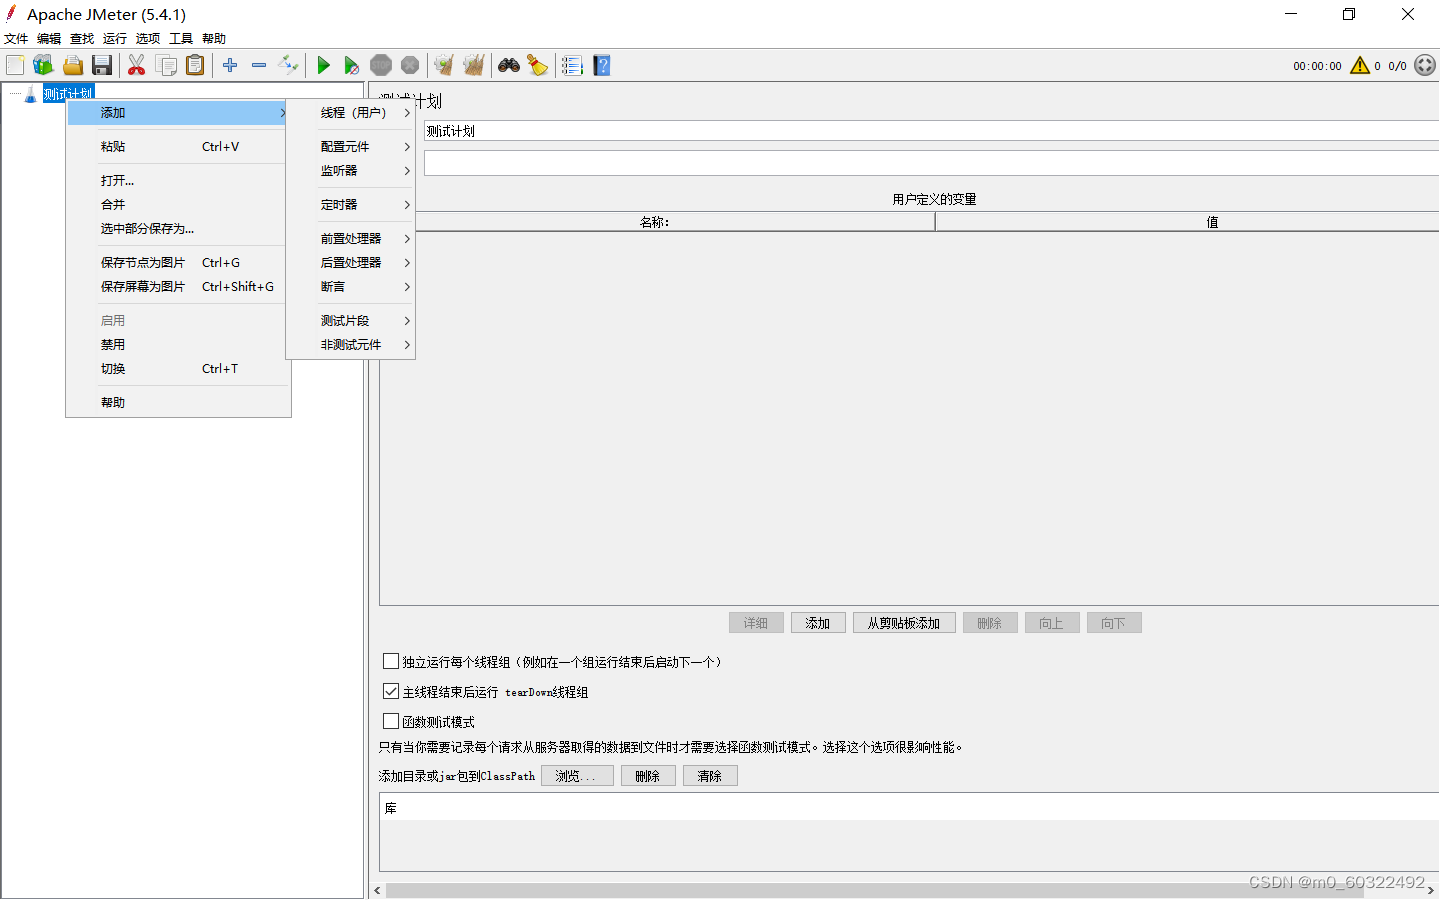This screenshot has height=900, width=1440.
Task: Click Start no pauses icon
Action: pyautogui.click(x=352, y=65)
